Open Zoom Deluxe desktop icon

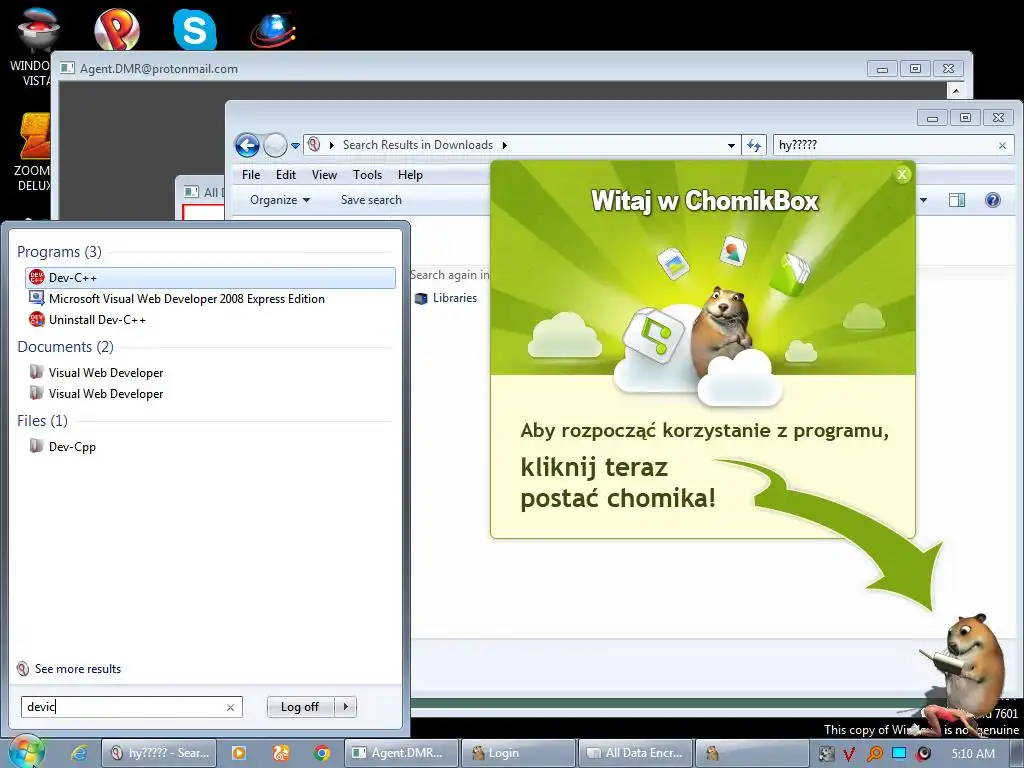tap(34, 152)
